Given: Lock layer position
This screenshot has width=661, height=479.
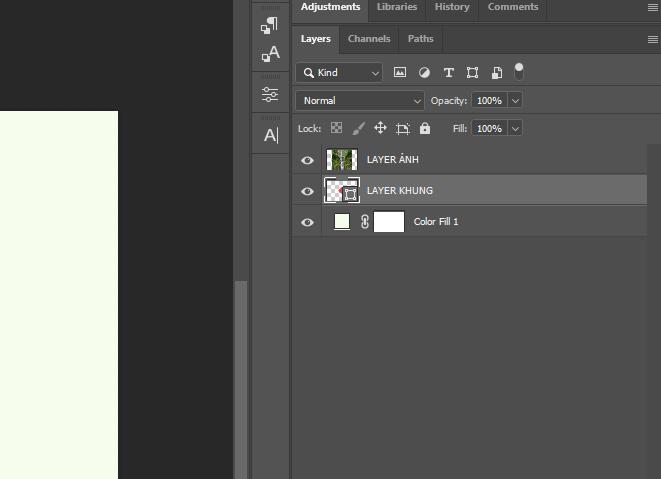Looking at the screenshot, I should pyautogui.click(x=380, y=128).
